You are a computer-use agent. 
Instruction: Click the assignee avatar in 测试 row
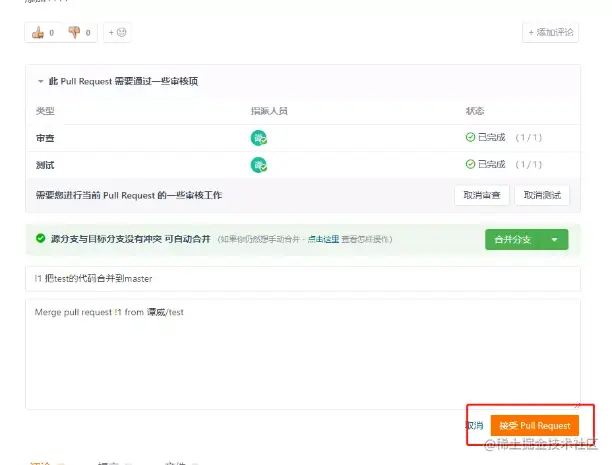tap(258, 165)
